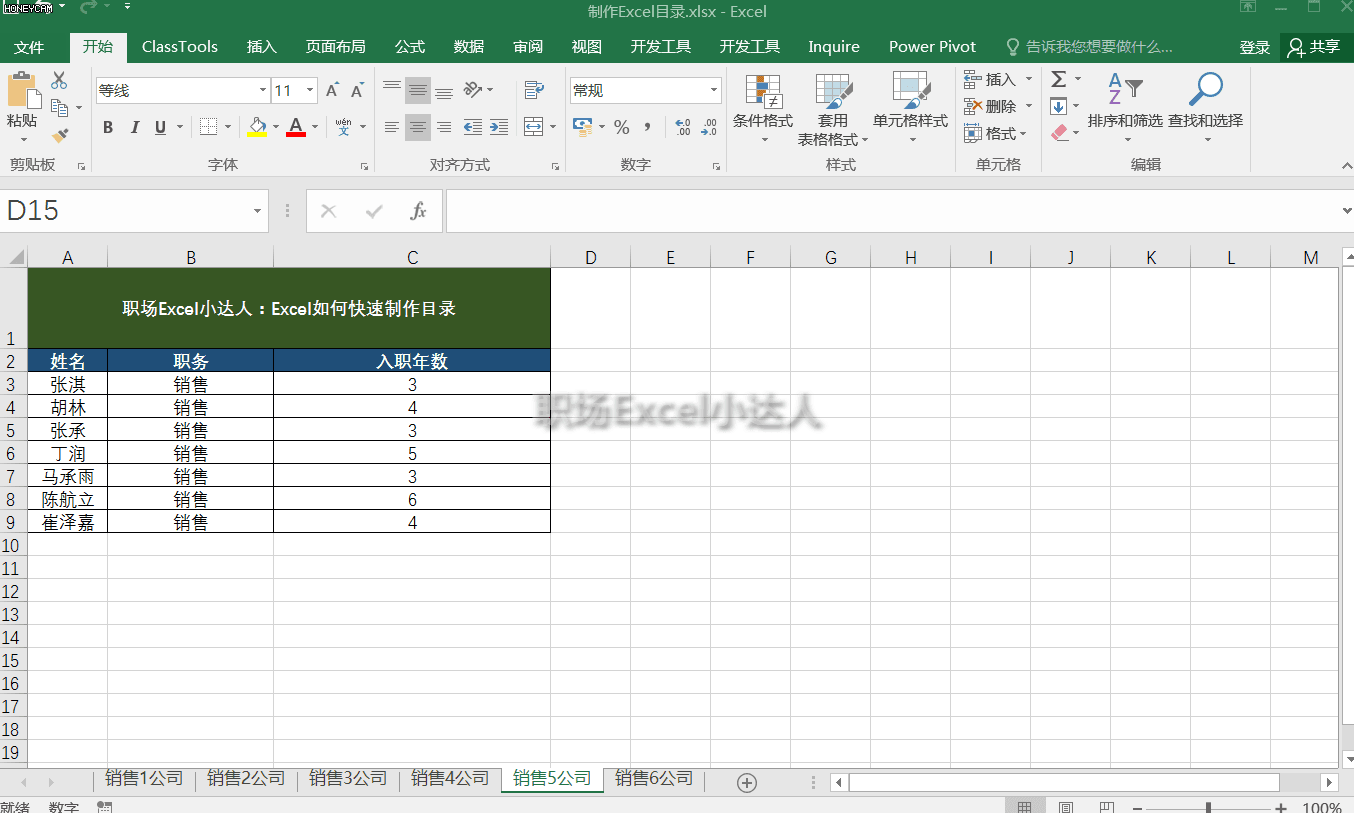
Task: Collapse the ribbon with chevron
Action: coord(1346,165)
